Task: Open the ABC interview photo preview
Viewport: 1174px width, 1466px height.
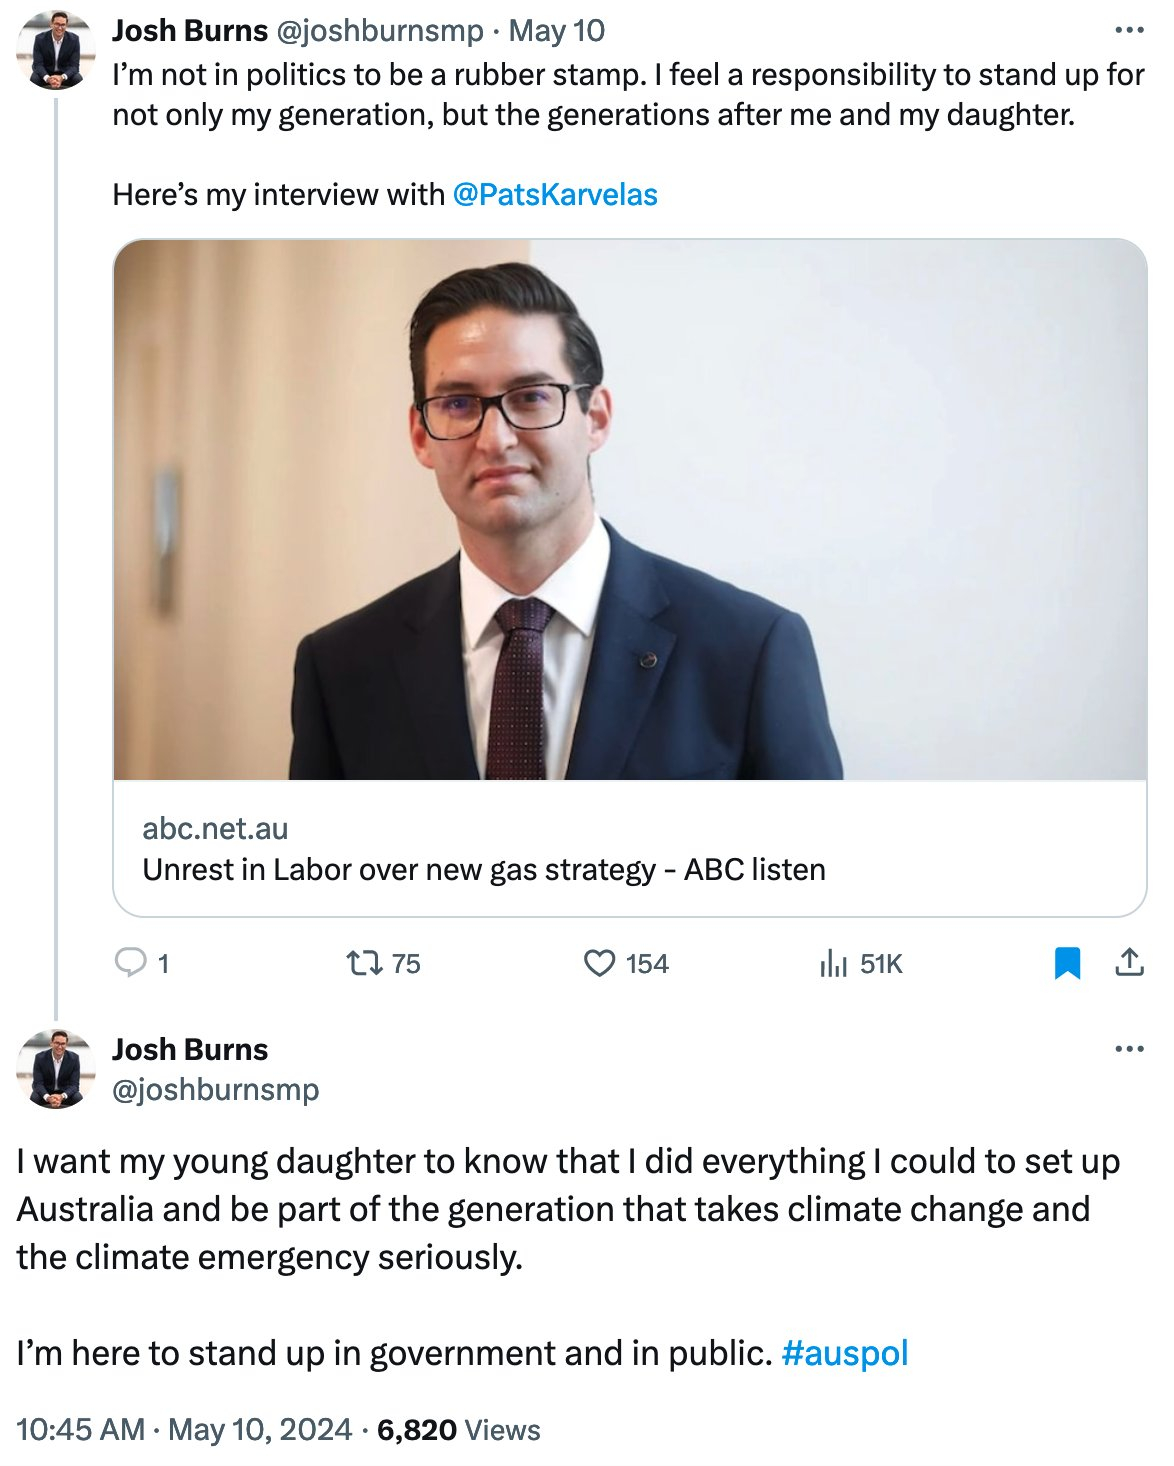Action: [630, 510]
